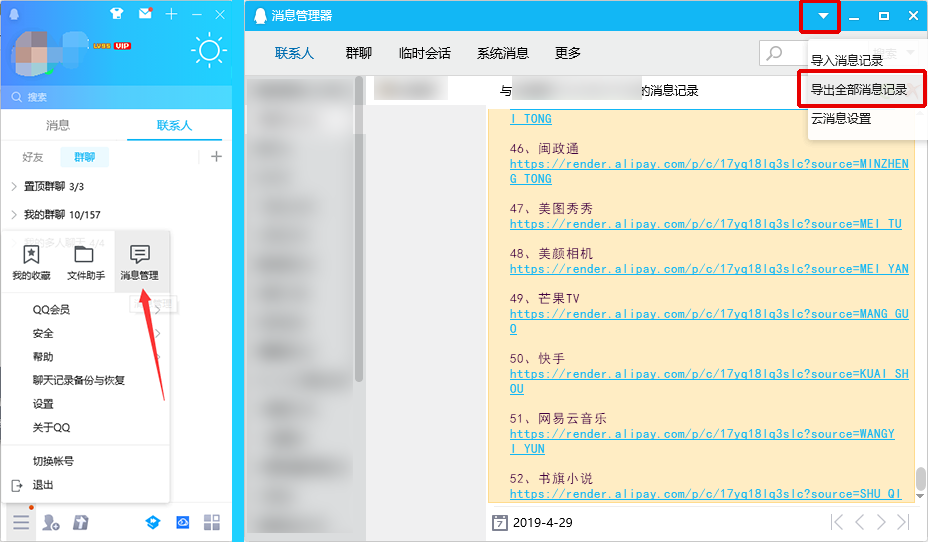This screenshot has height=542, width=928.
Task: Click the upgrade icon in bottom bar
Action: [x=80, y=522]
